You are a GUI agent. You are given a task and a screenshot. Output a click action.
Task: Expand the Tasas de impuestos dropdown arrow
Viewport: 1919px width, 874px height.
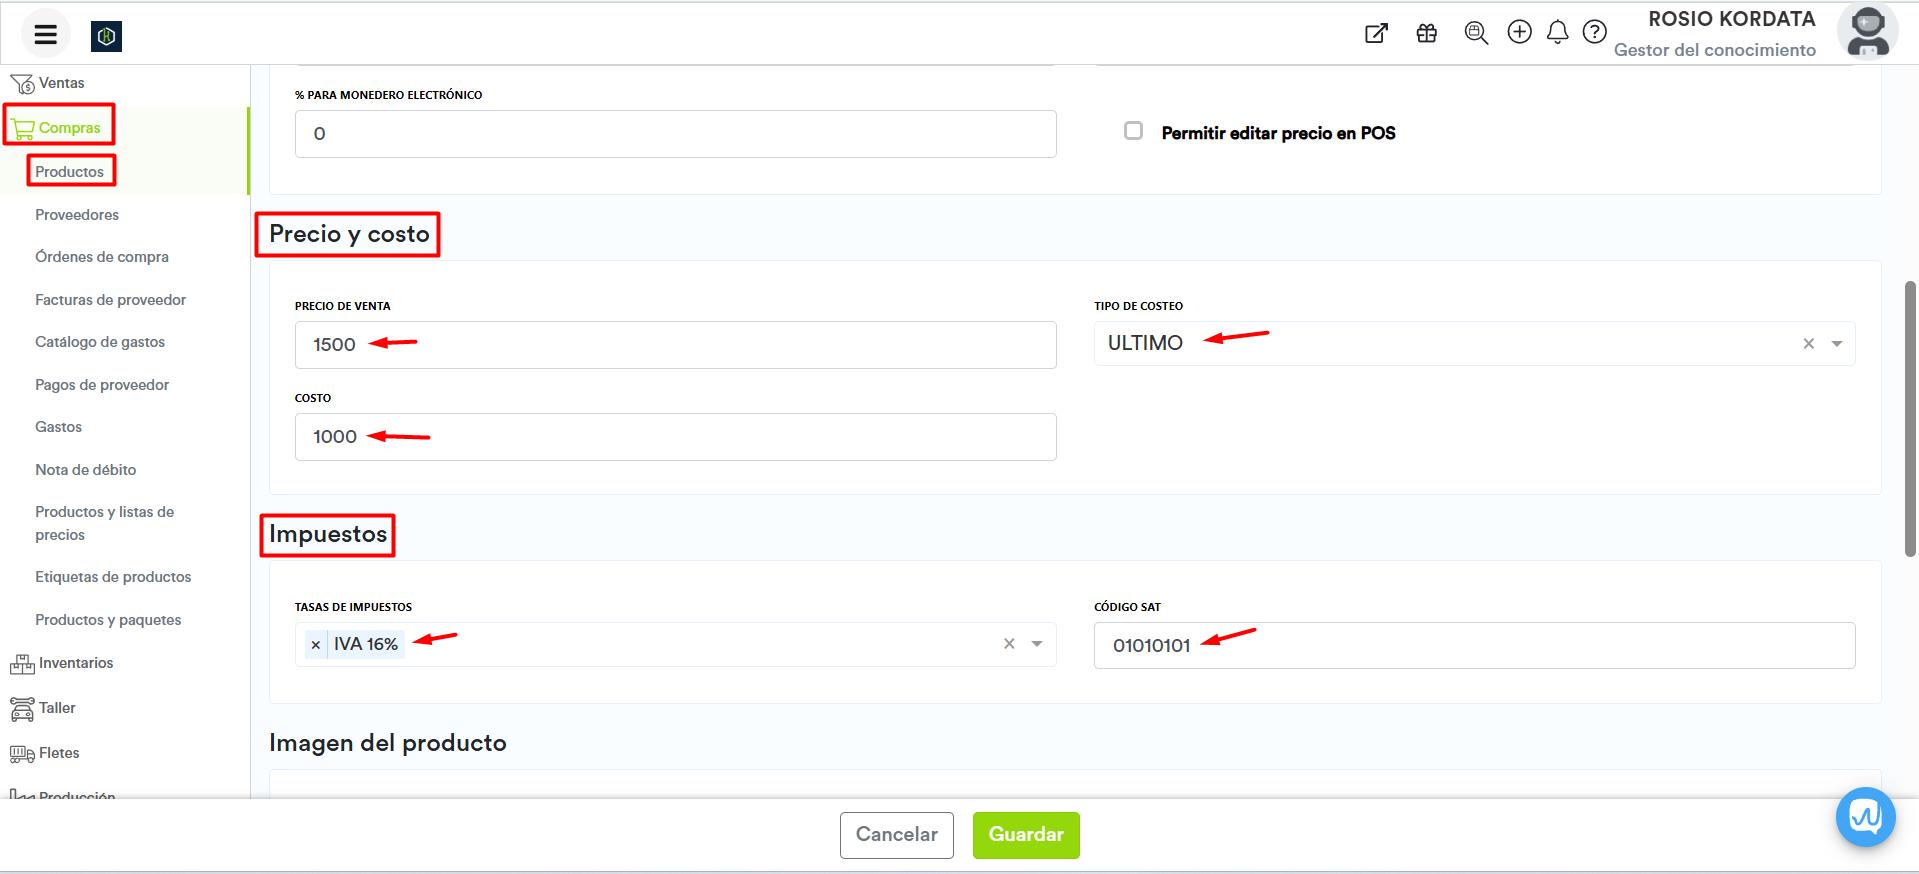(x=1037, y=644)
